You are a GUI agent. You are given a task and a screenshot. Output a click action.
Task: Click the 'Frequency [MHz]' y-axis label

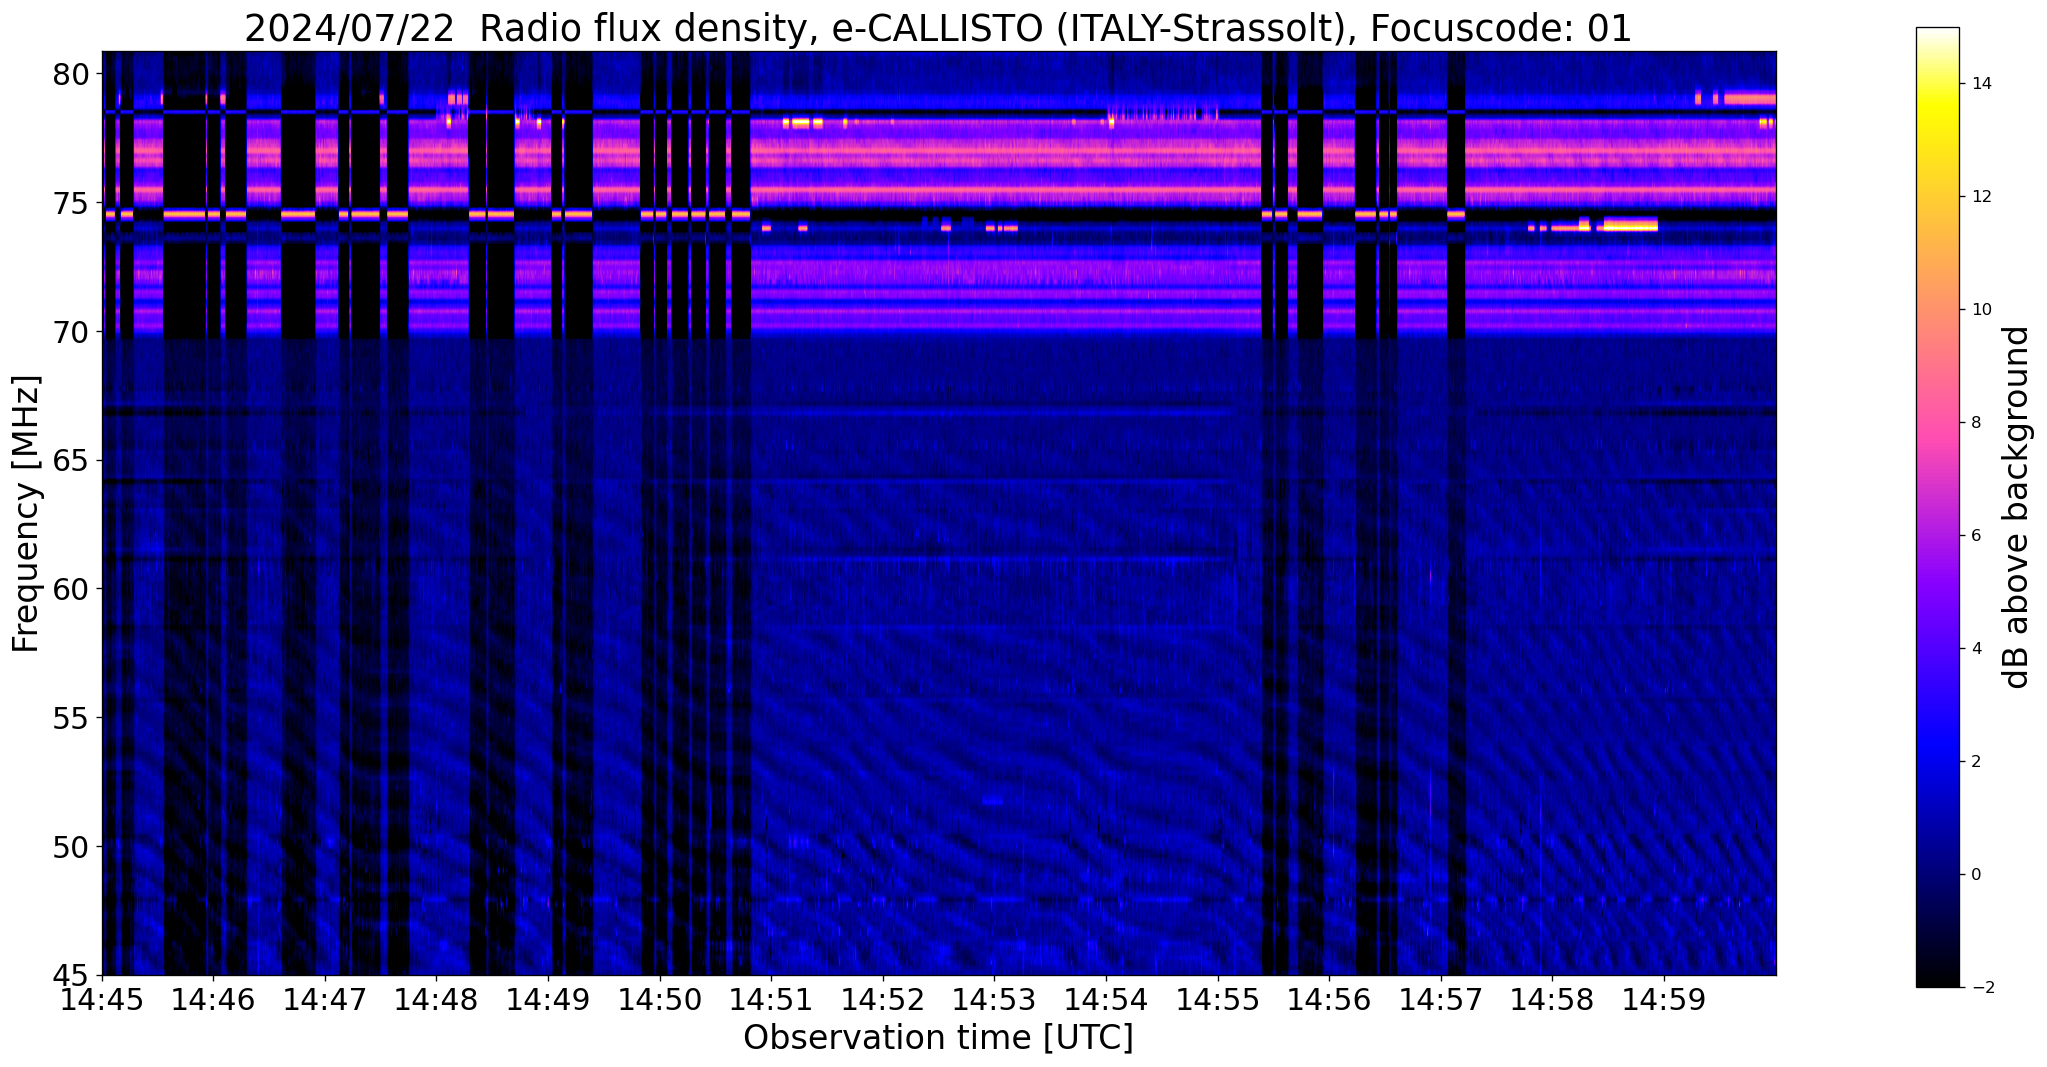pyautogui.click(x=27, y=514)
